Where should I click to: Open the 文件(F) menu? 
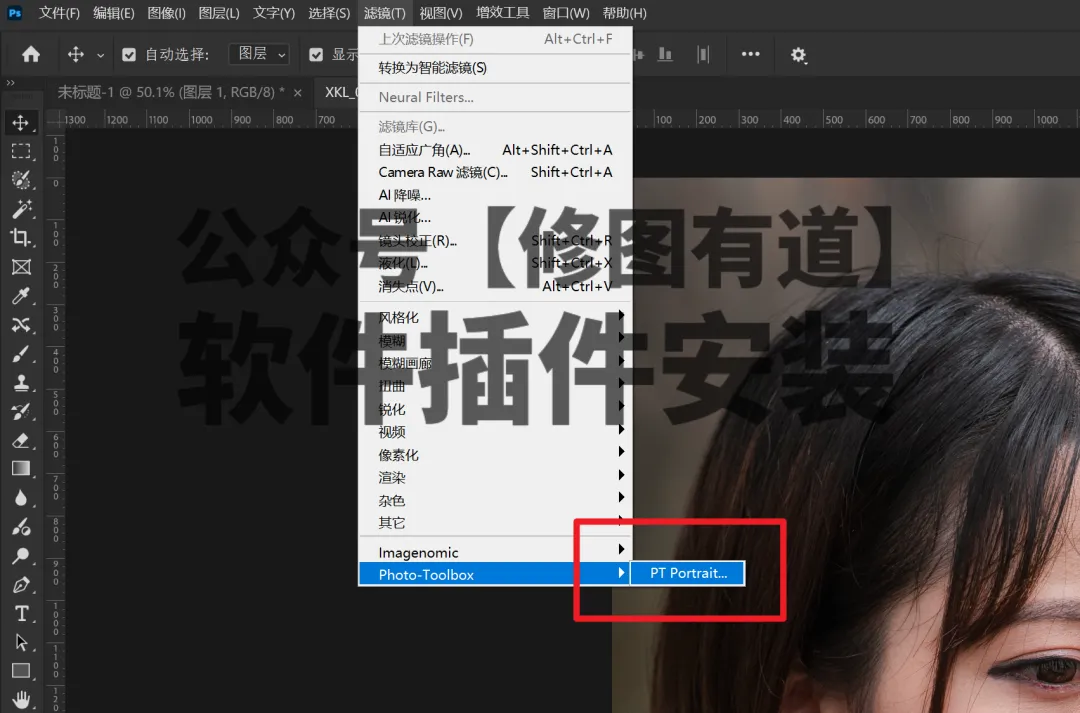coord(59,13)
